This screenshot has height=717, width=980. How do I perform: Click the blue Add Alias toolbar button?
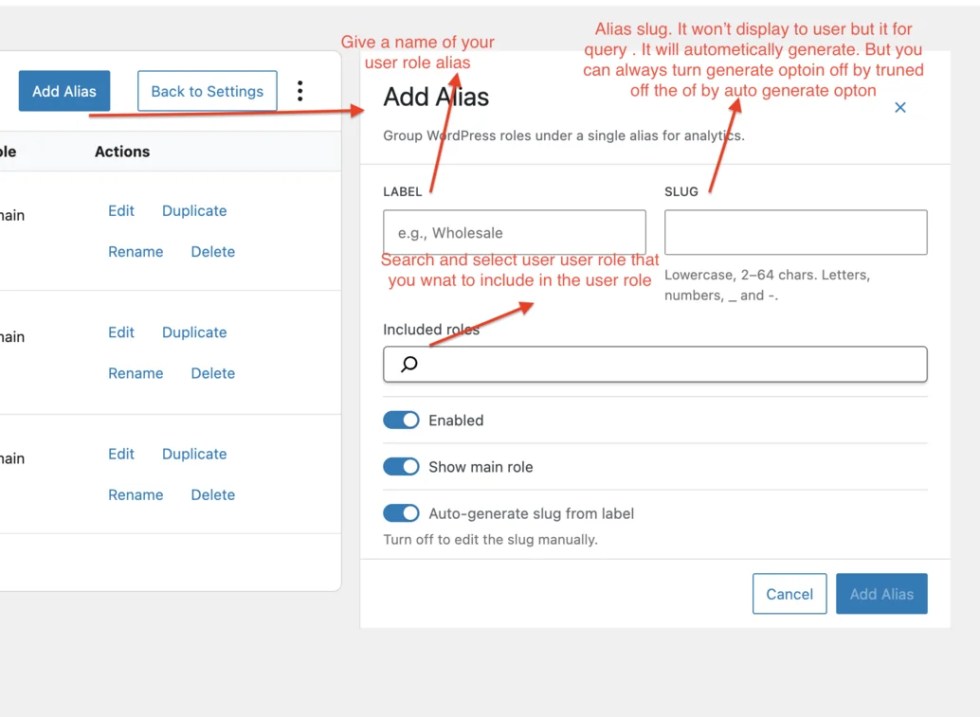coord(64,90)
